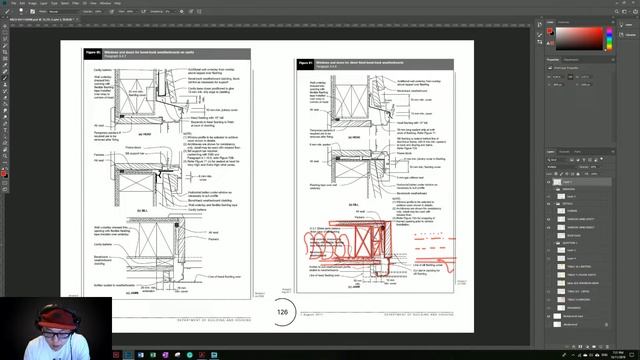Select the Clone Stamp tool
The image size is (640, 360).
click(4, 84)
